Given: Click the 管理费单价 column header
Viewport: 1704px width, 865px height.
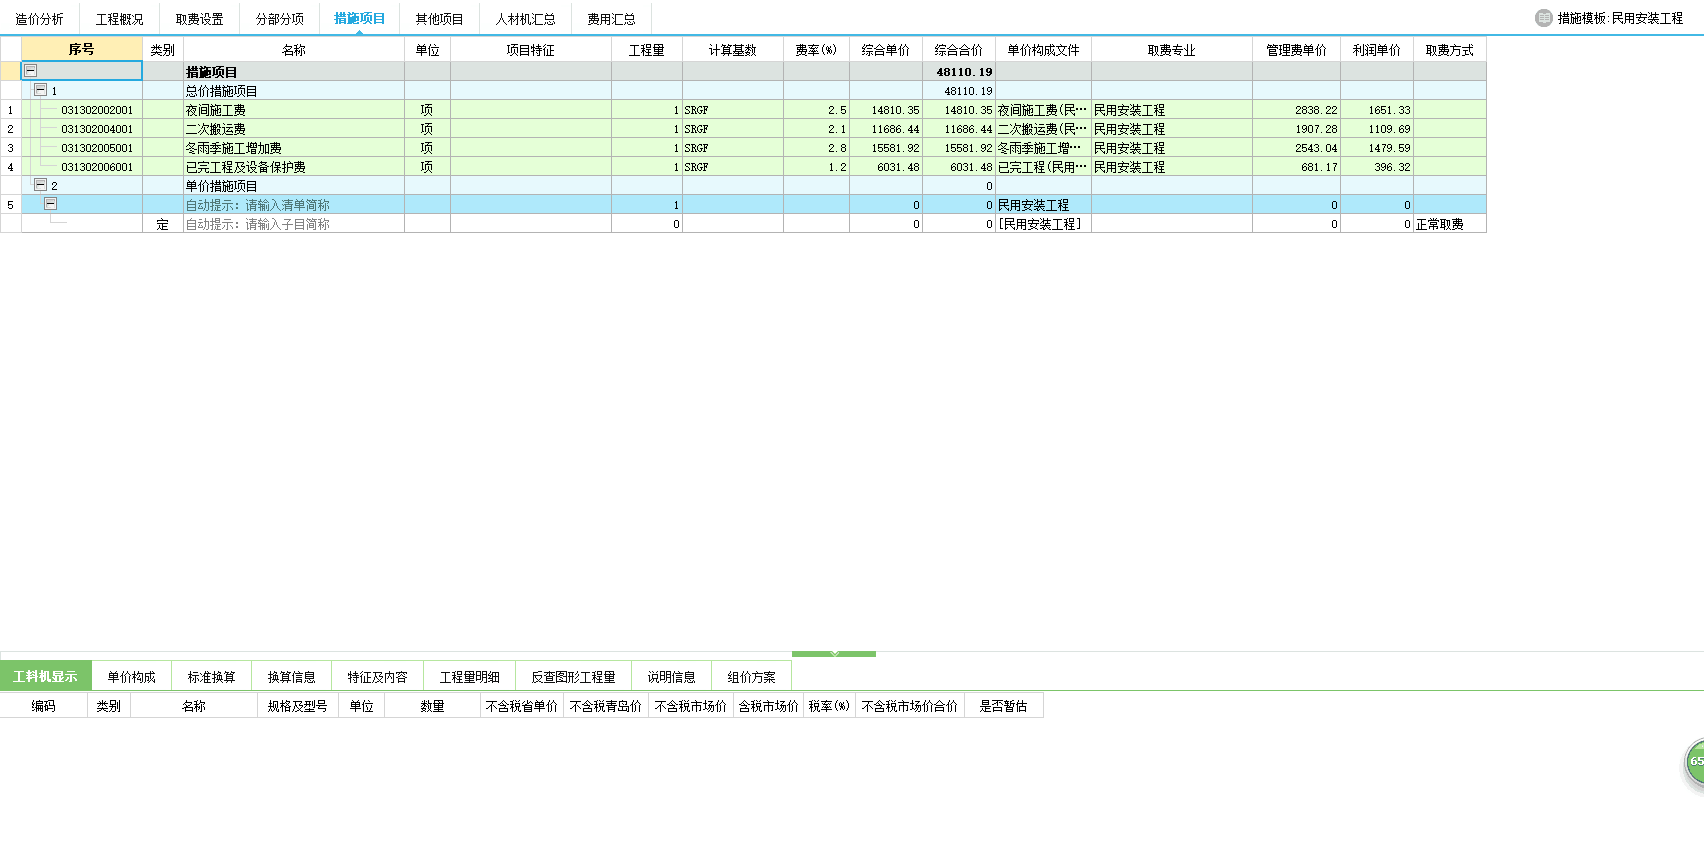Looking at the screenshot, I should [1297, 49].
